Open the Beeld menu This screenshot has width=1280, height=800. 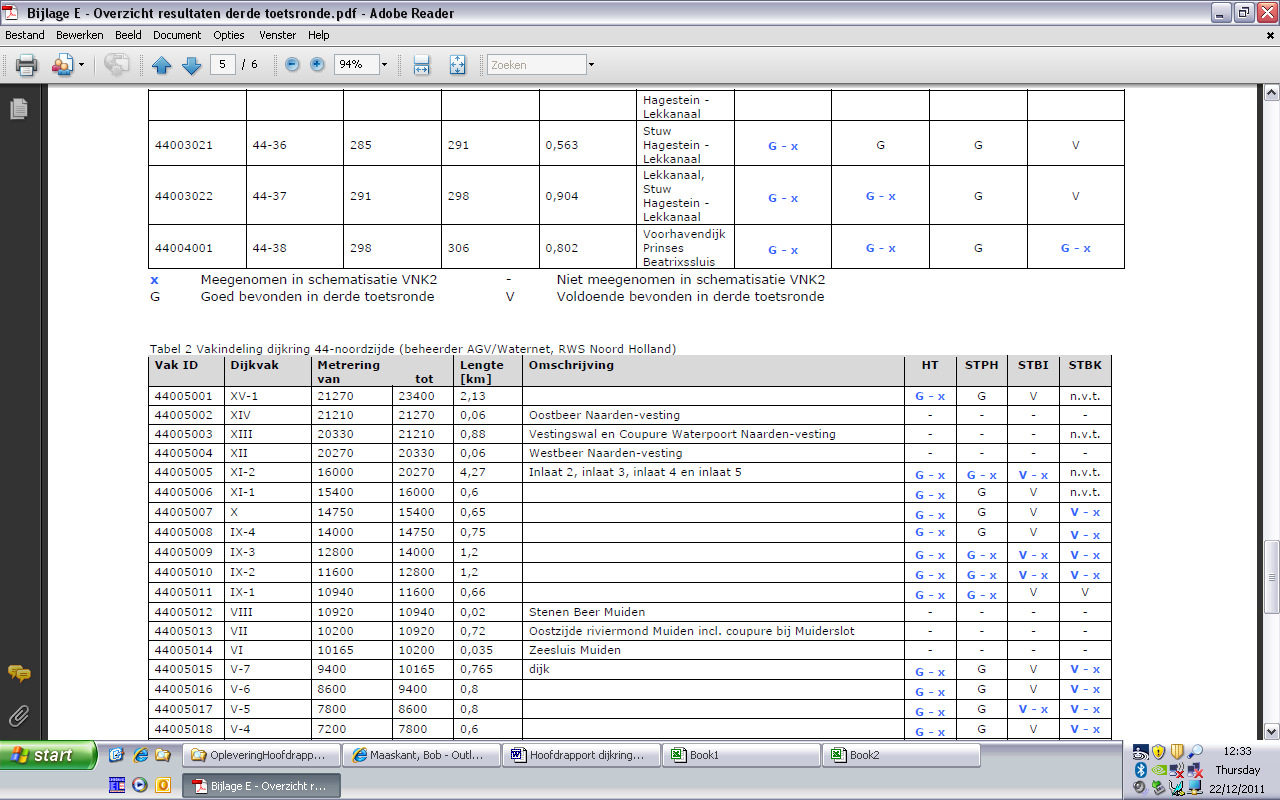[x=129, y=35]
